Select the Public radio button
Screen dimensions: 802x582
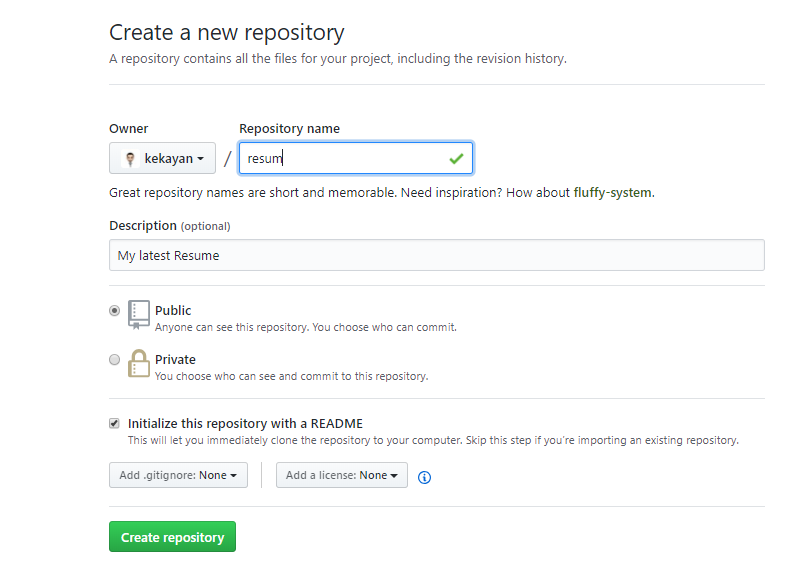click(x=115, y=310)
